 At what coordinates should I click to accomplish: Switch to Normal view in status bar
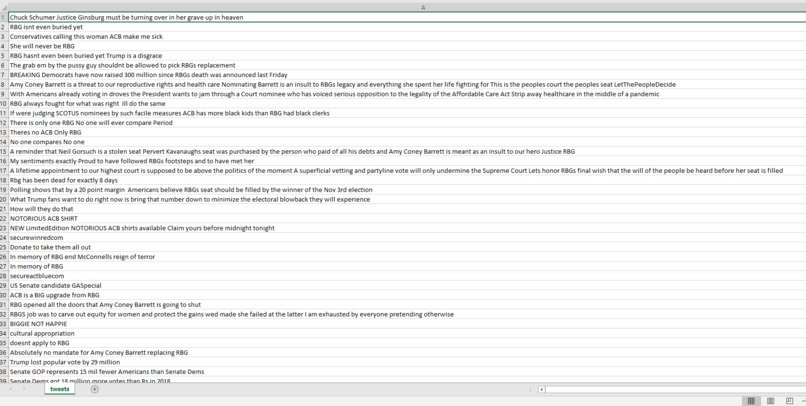coord(751,401)
